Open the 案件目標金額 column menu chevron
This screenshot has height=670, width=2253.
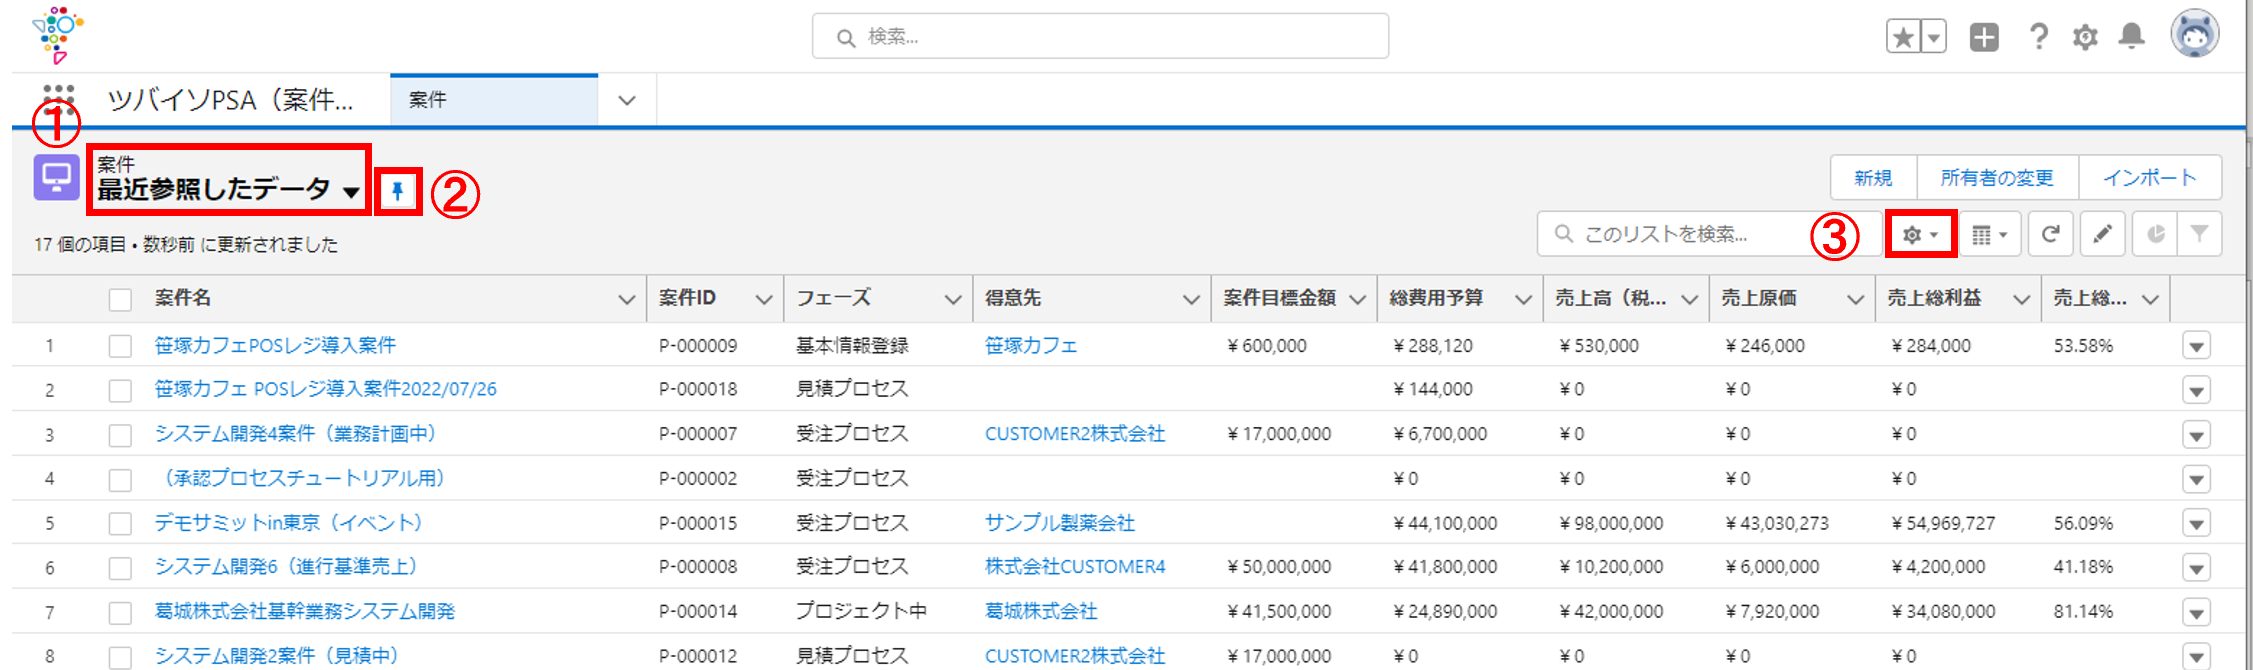coord(1358,299)
